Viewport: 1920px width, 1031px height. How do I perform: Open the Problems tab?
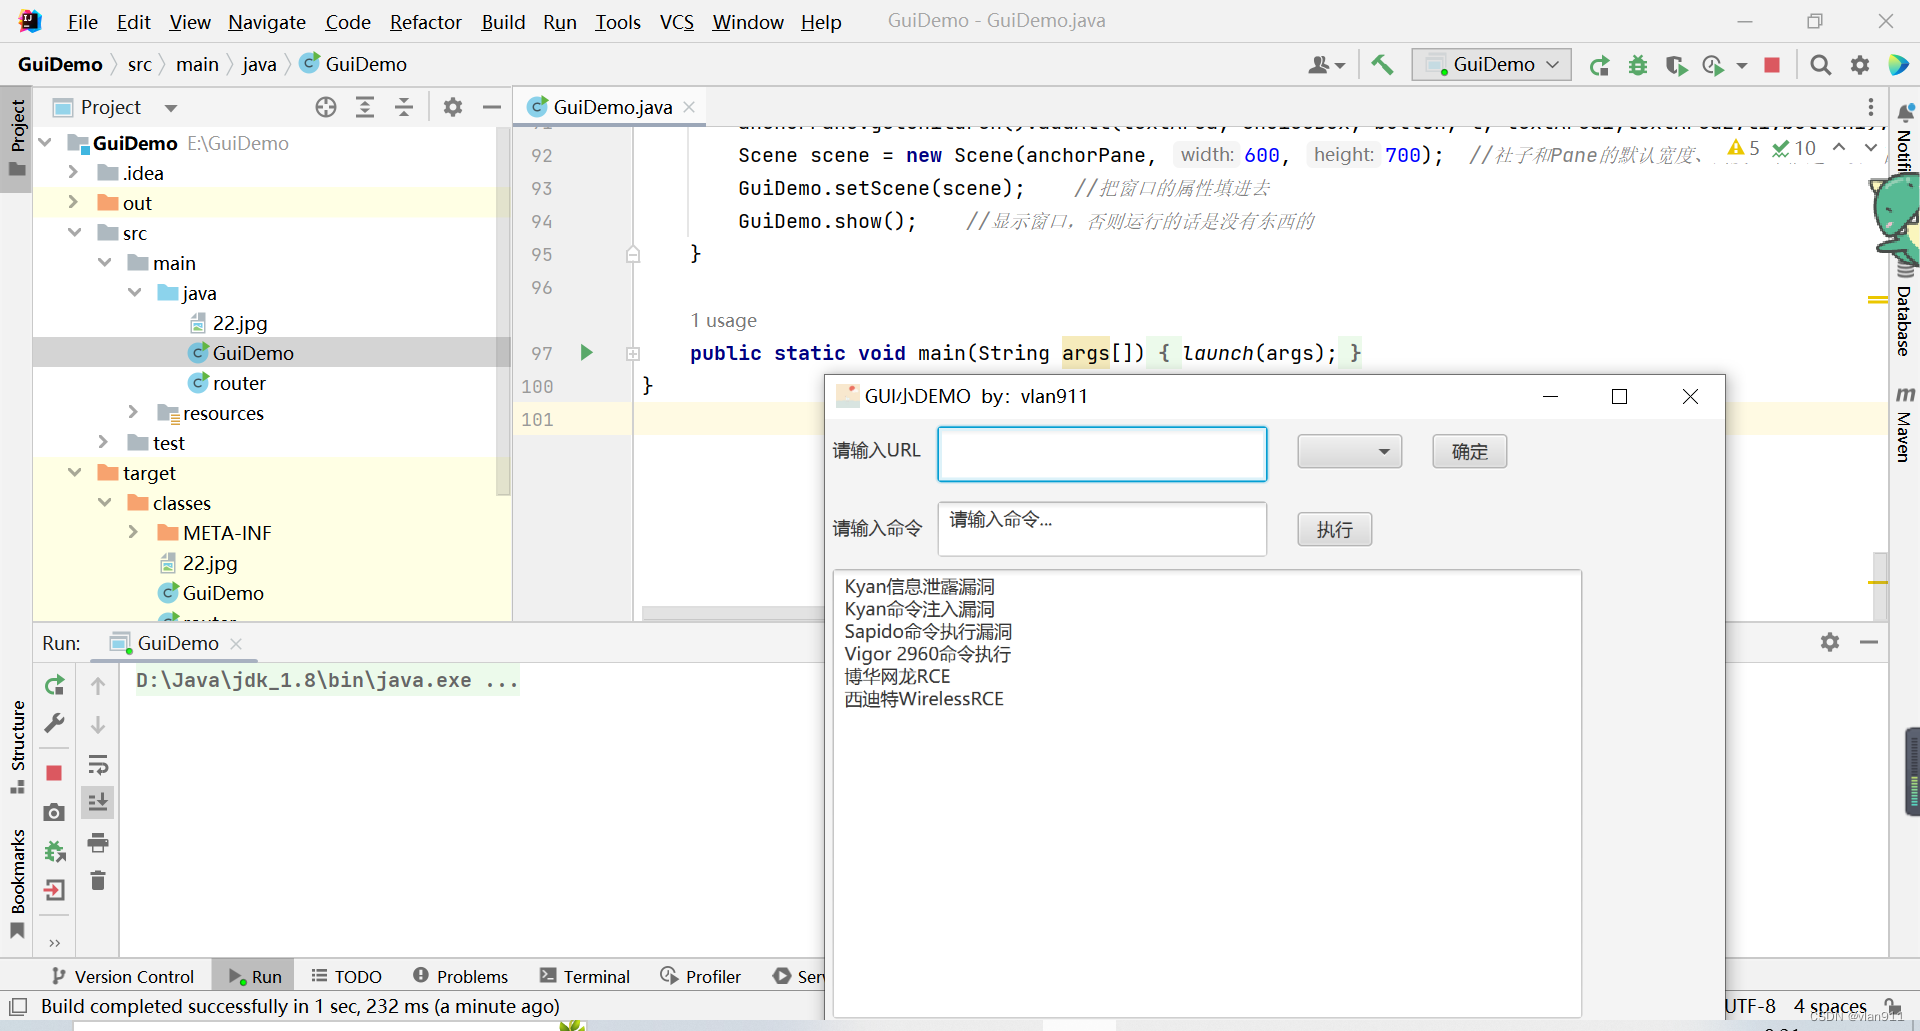pos(460,976)
